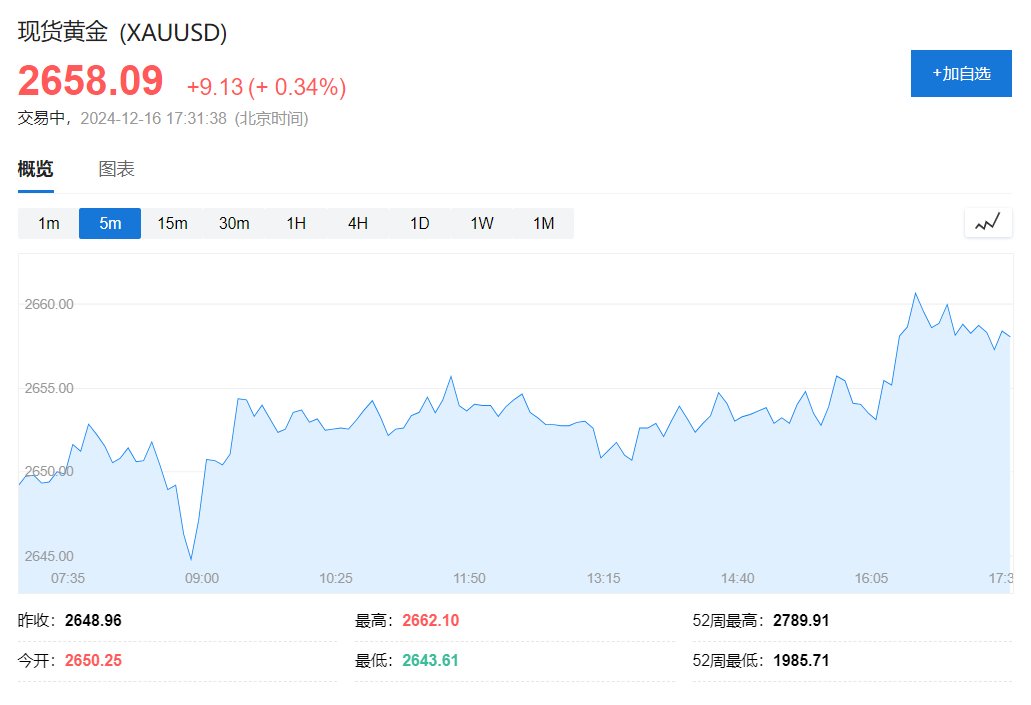Select the 1m timeframe
The width and height of the screenshot is (1031, 705).
pos(47,223)
